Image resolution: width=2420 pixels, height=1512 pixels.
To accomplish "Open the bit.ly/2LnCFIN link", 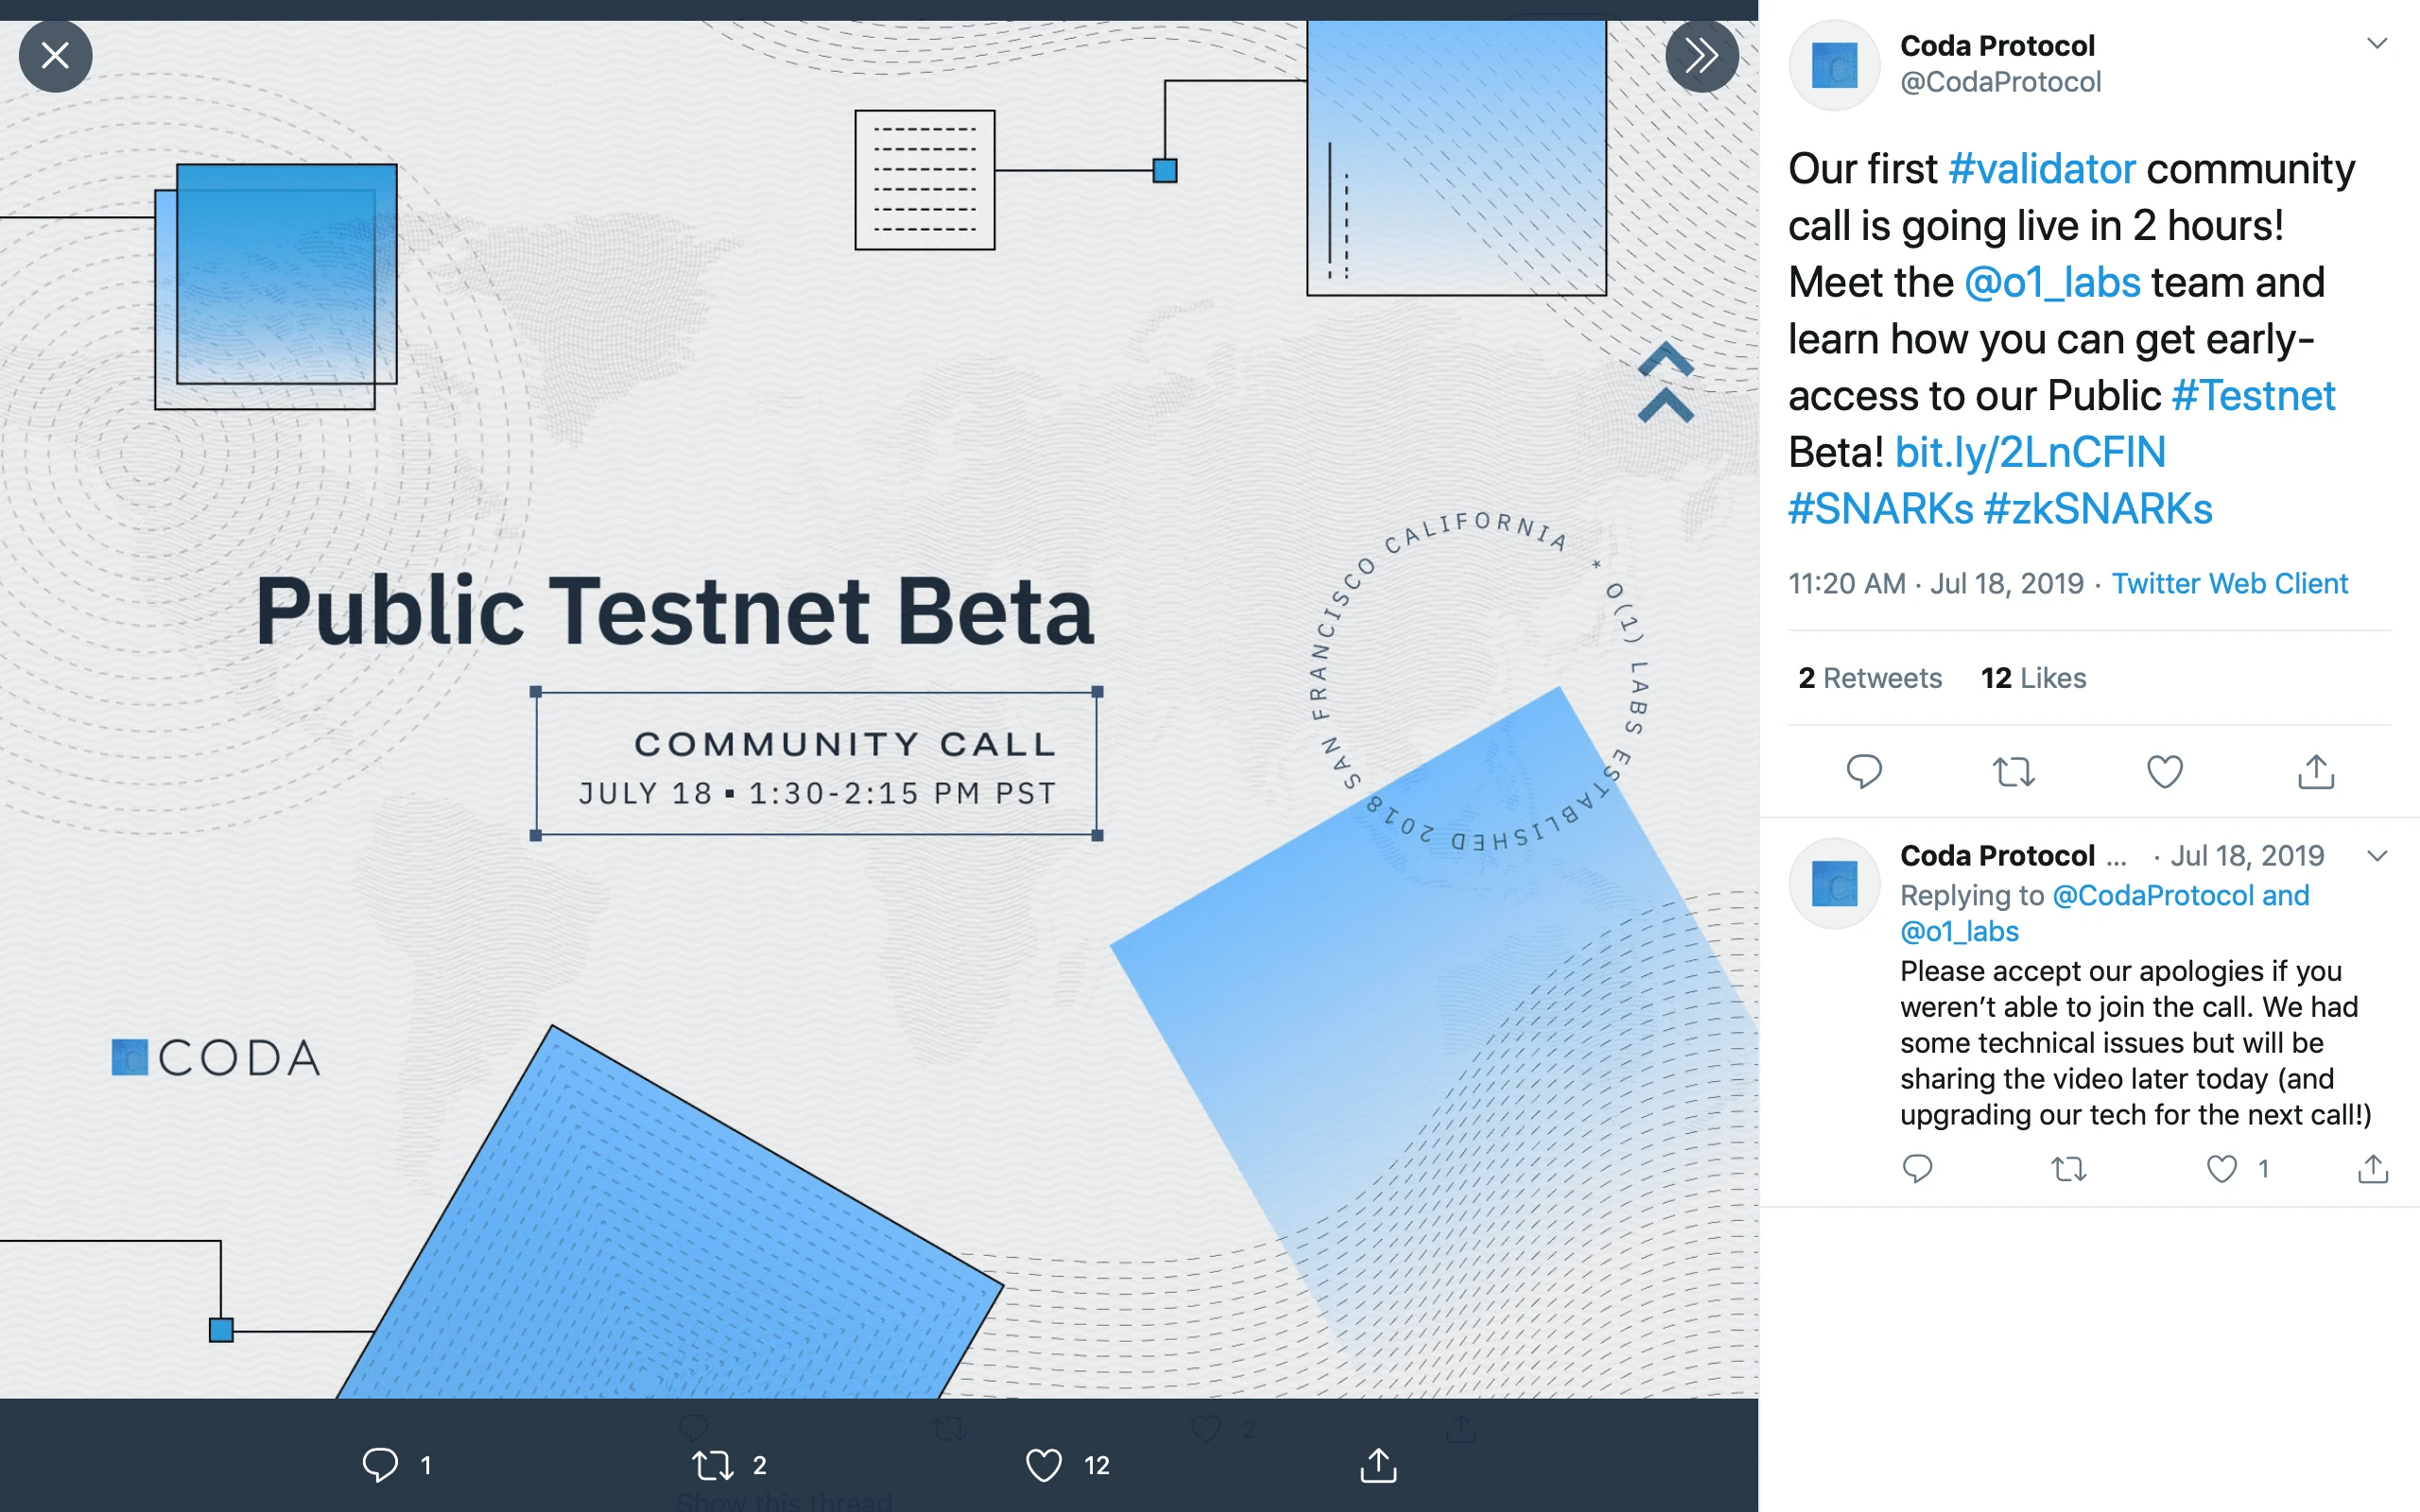I will tap(2030, 452).
